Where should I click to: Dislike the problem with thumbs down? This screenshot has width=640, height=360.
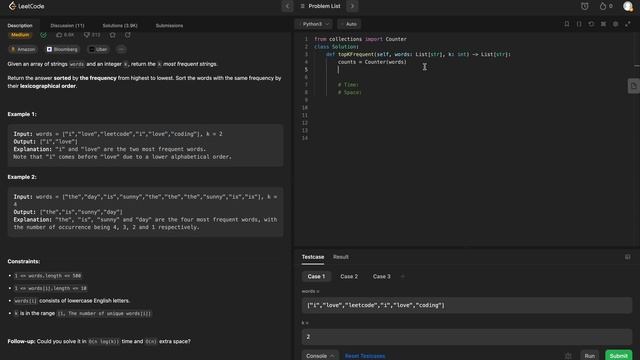point(92,35)
